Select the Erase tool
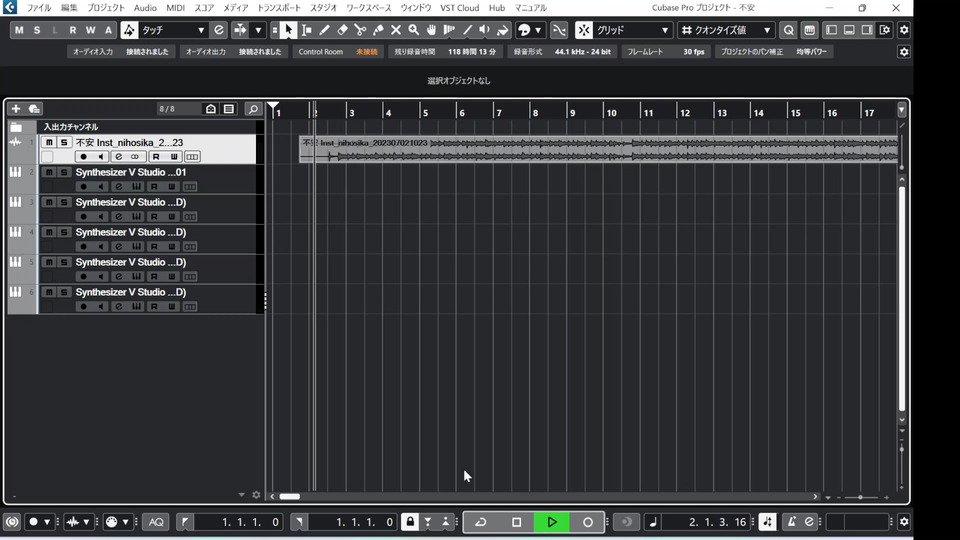 coord(342,30)
